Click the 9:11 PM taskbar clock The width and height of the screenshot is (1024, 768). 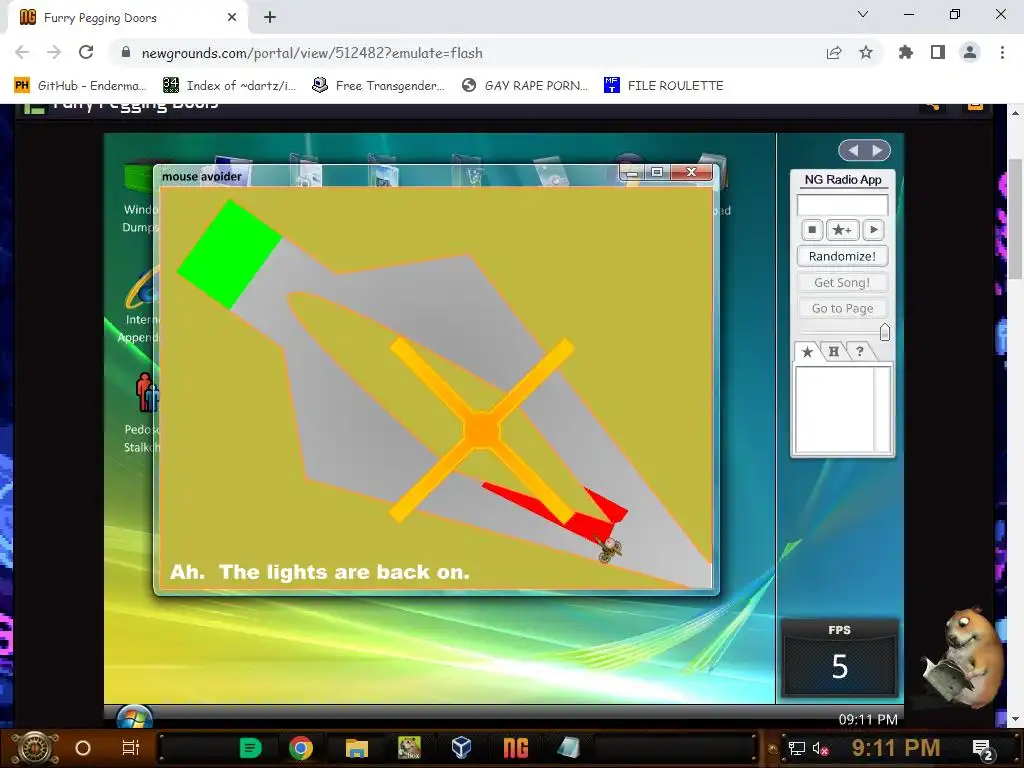pyautogui.click(x=895, y=748)
